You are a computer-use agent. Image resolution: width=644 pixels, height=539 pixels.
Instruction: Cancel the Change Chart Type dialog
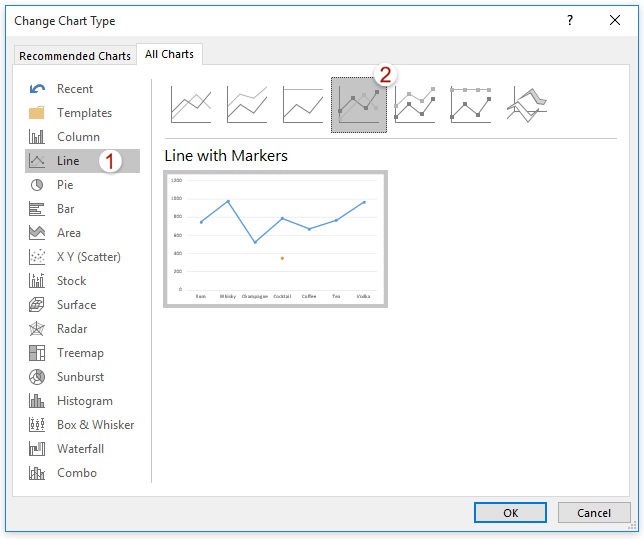point(594,513)
